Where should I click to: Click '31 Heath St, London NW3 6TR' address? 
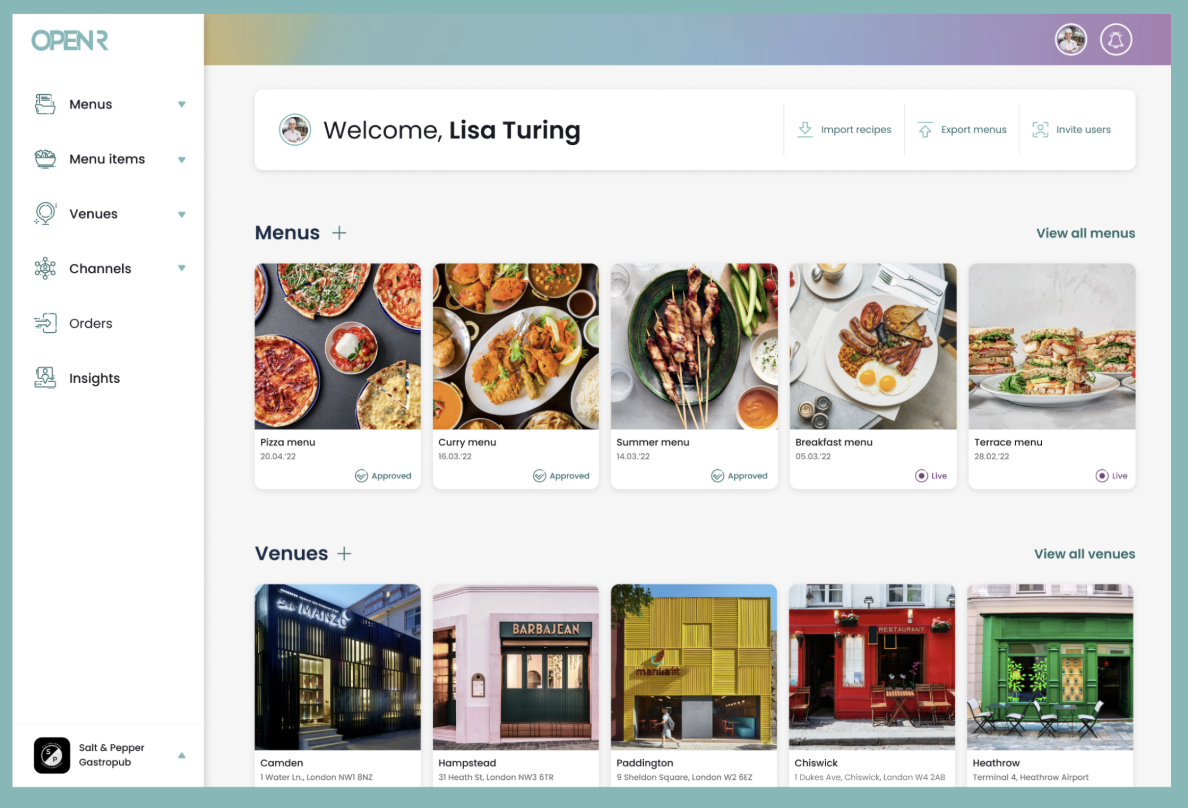pos(496,777)
